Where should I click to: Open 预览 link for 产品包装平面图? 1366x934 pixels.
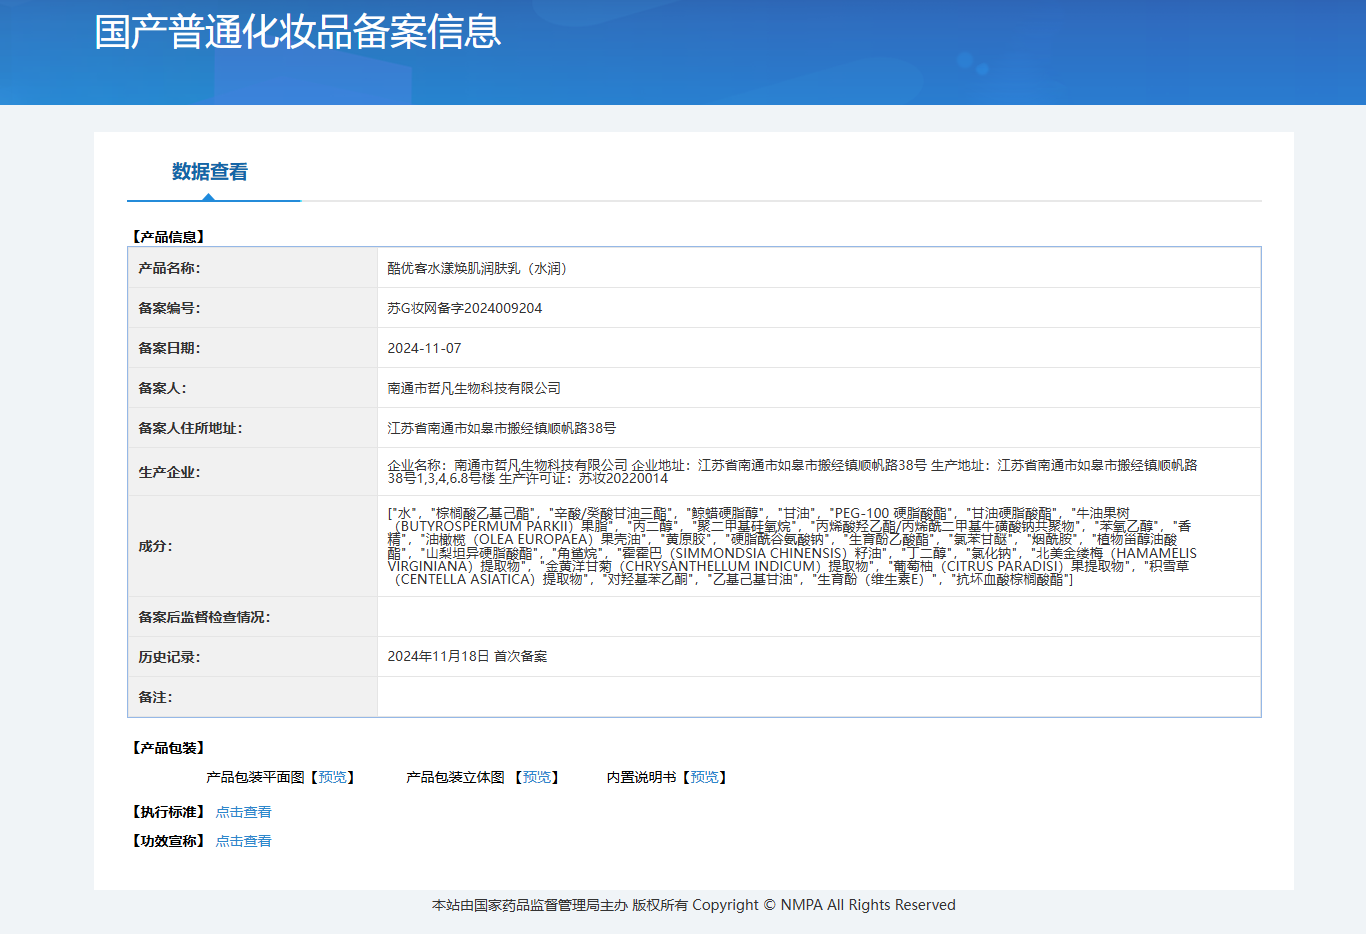(x=332, y=777)
